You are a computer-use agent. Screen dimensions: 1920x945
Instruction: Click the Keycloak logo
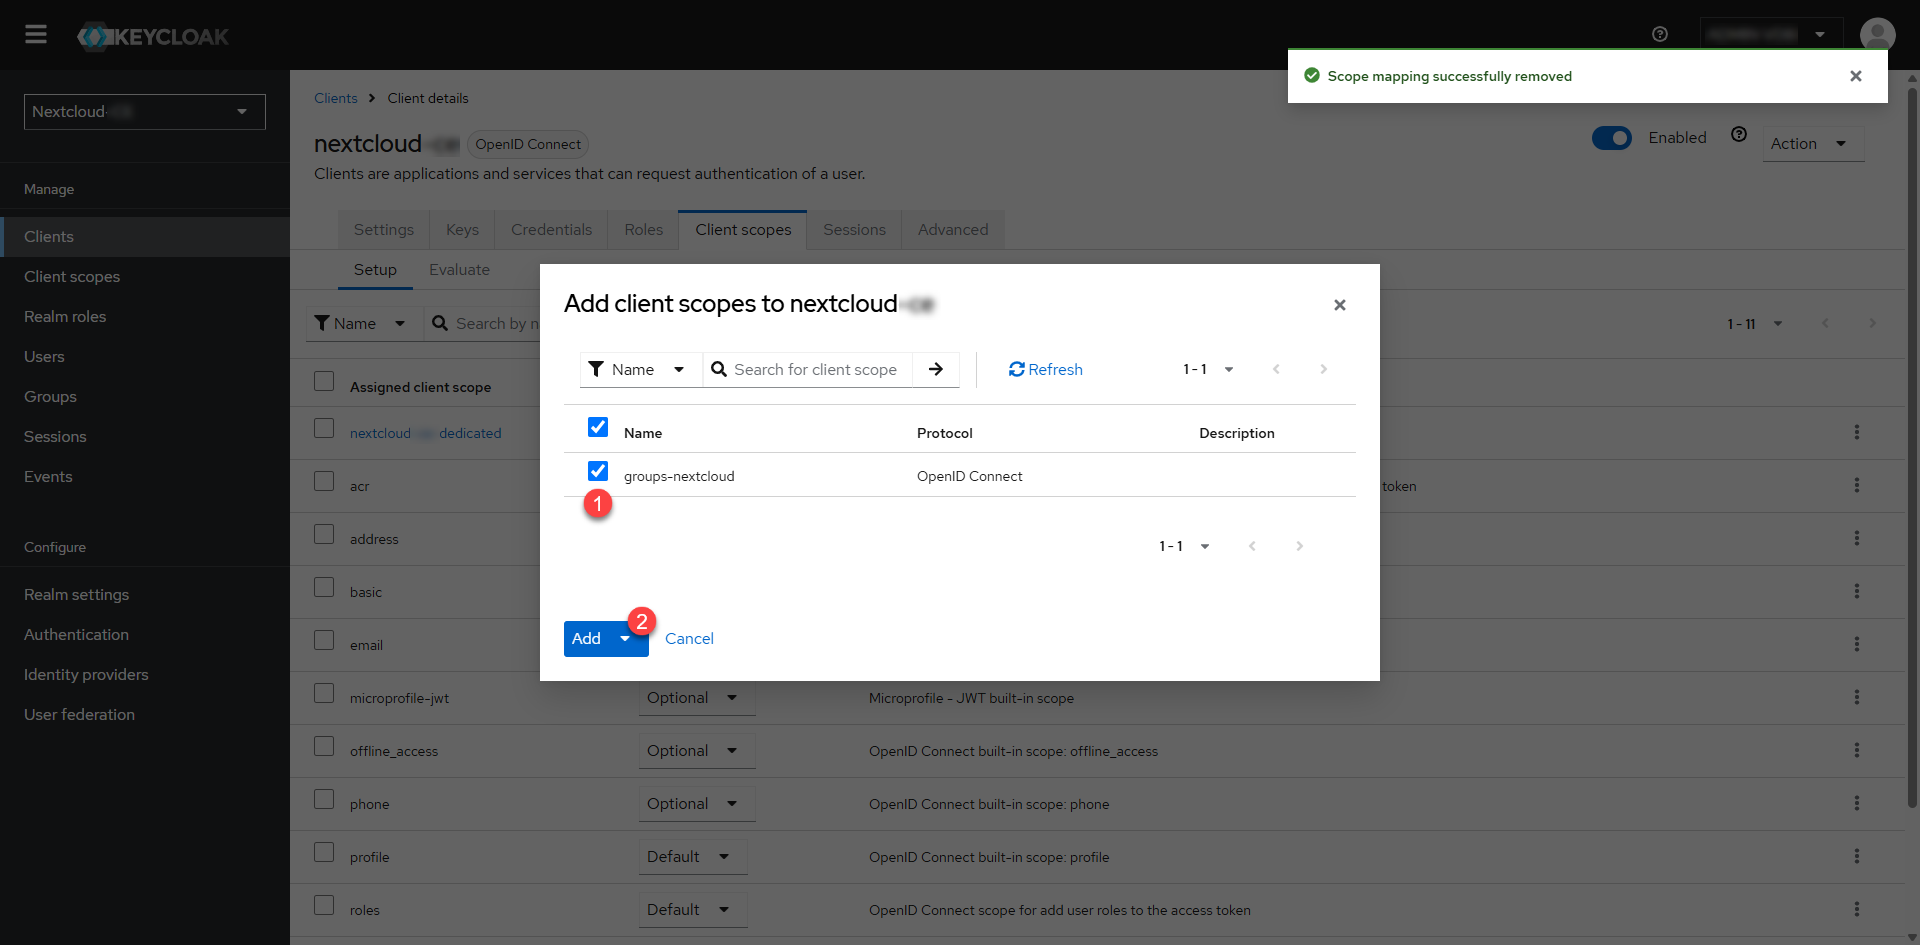(153, 37)
